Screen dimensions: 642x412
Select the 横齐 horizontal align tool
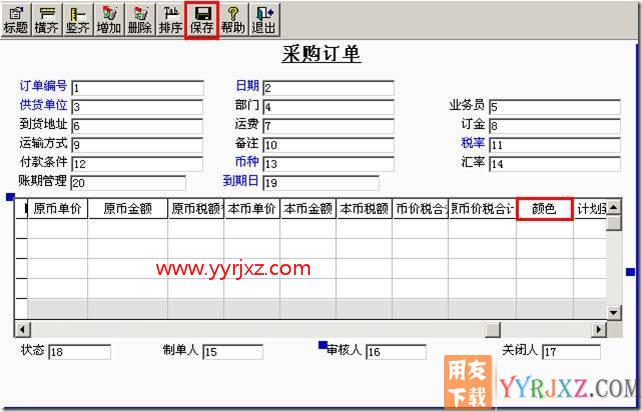pyautogui.click(x=46, y=19)
